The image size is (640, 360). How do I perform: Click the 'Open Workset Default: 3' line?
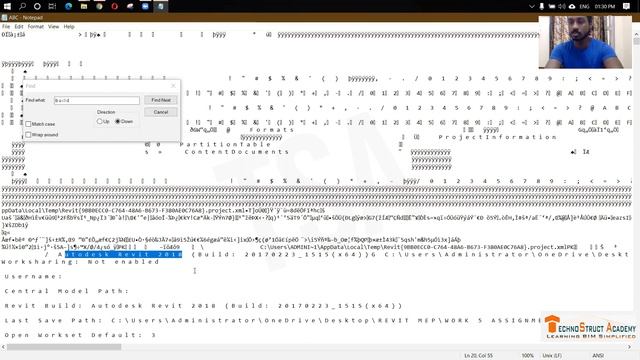click(x=80, y=335)
